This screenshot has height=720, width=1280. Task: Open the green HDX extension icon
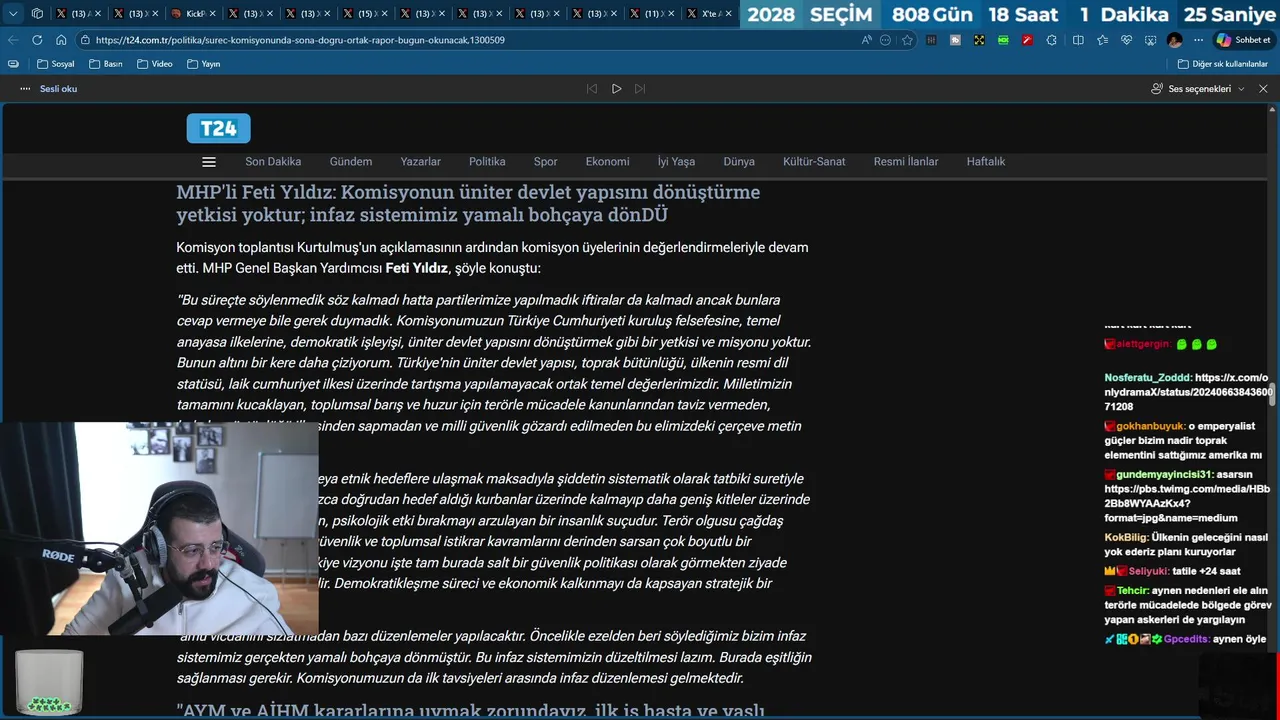[1003, 40]
